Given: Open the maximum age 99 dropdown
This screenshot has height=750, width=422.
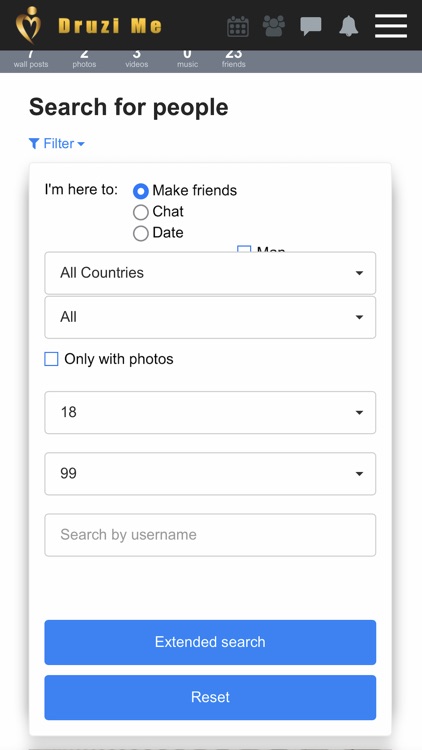Looking at the screenshot, I should (x=210, y=474).
